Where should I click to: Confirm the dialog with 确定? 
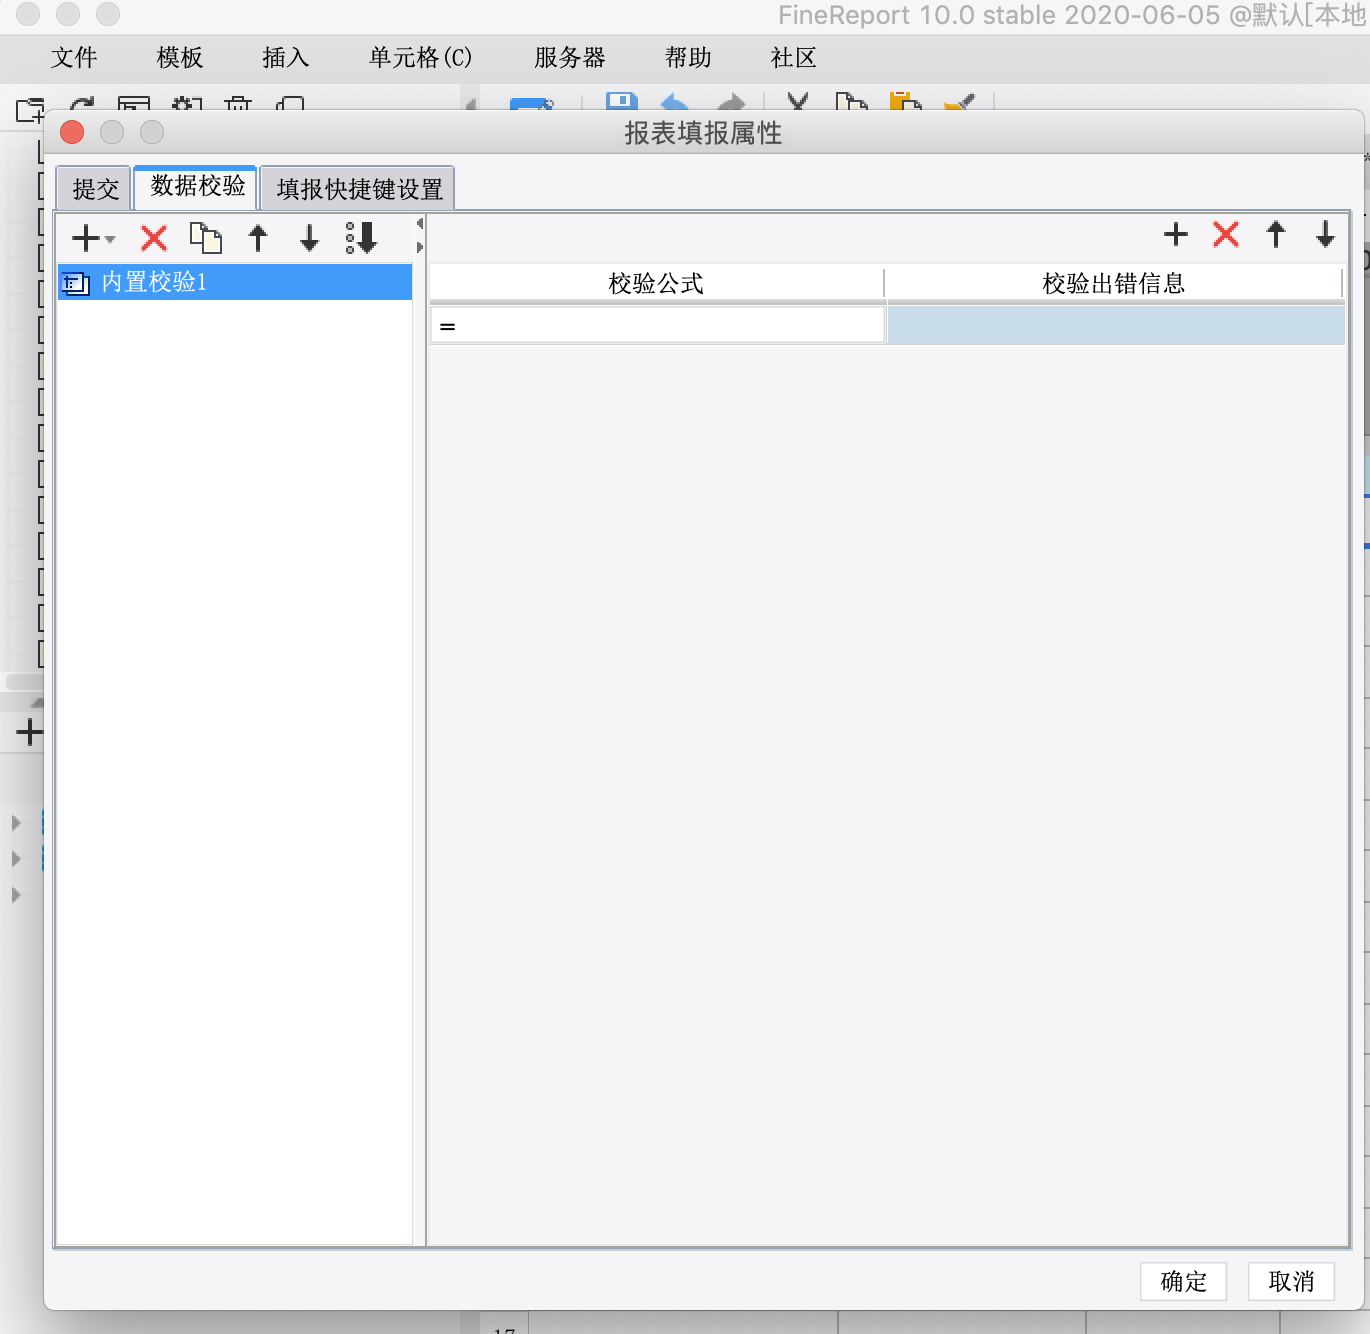1183,1282
